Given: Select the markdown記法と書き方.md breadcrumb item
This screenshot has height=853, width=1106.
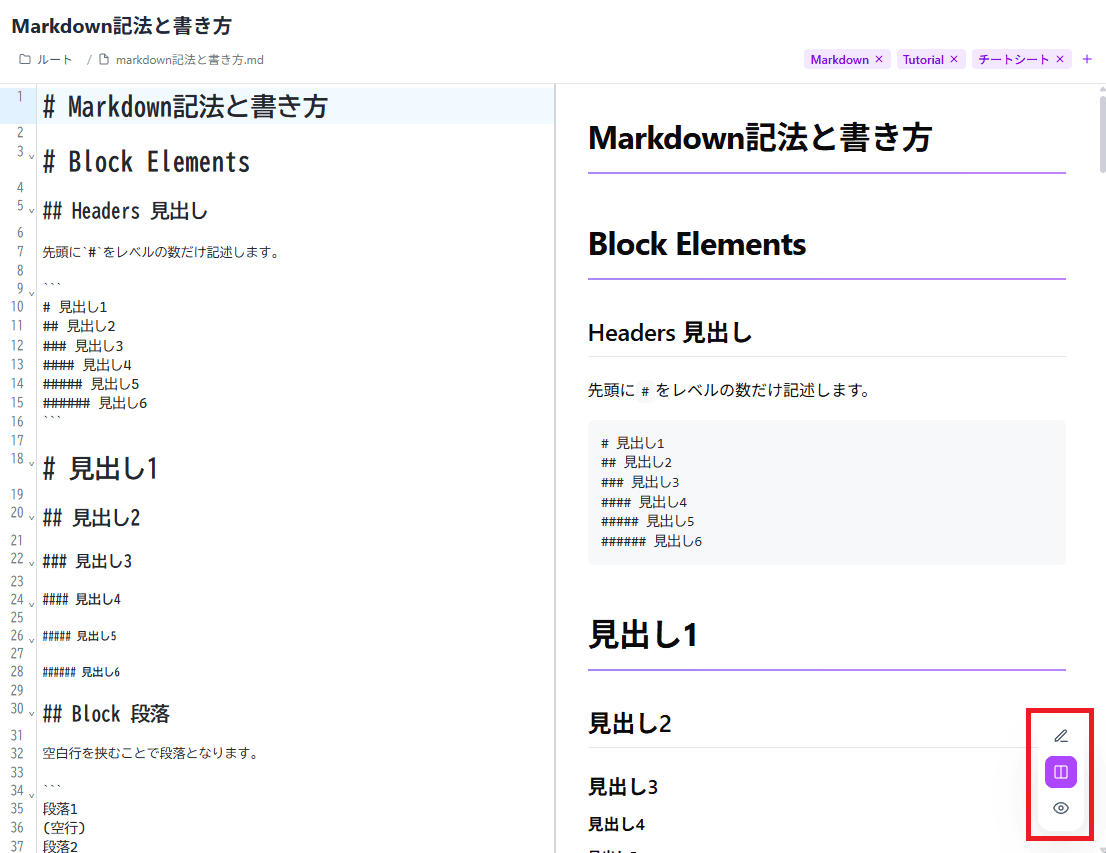Looking at the screenshot, I should (188, 59).
